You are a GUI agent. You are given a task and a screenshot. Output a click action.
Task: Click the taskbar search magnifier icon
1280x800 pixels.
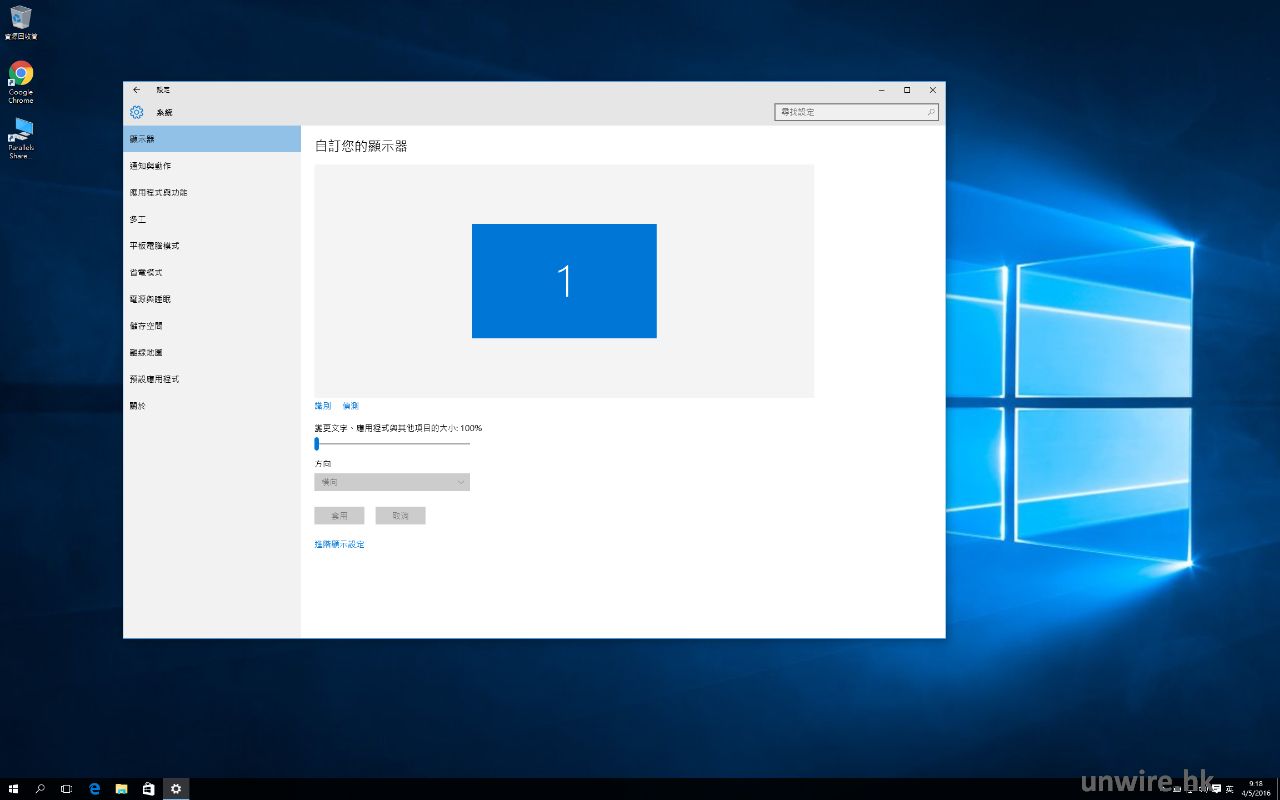40,789
